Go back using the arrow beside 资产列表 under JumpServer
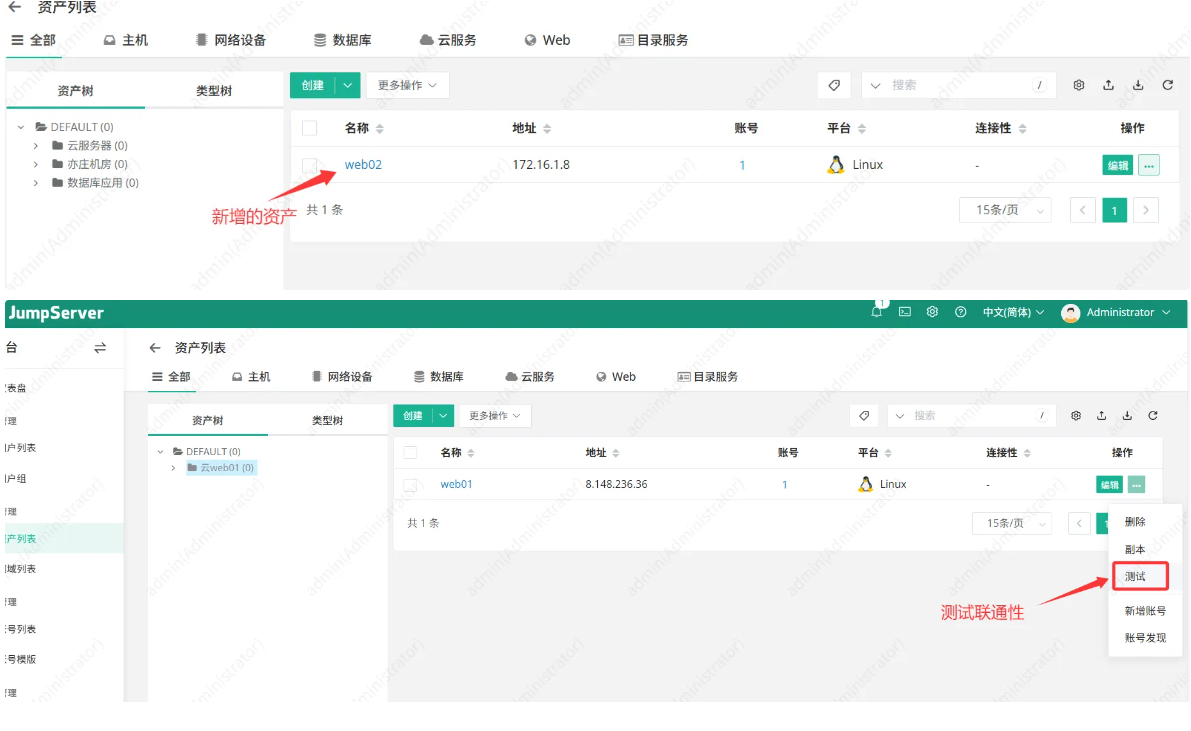Image resolution: width=1191 pixels, height=731 pixels. [155, 347]
